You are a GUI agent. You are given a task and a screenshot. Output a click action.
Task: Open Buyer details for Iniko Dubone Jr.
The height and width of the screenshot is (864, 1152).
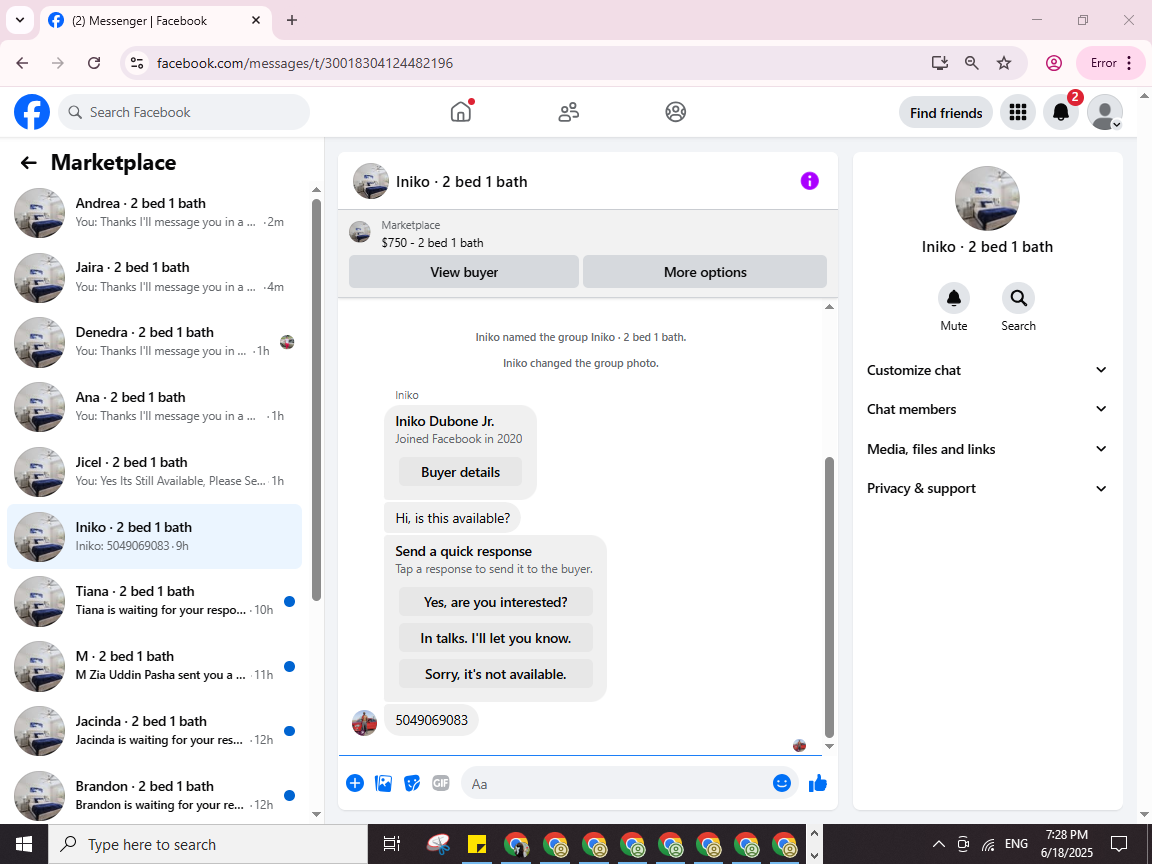[460, 472]
